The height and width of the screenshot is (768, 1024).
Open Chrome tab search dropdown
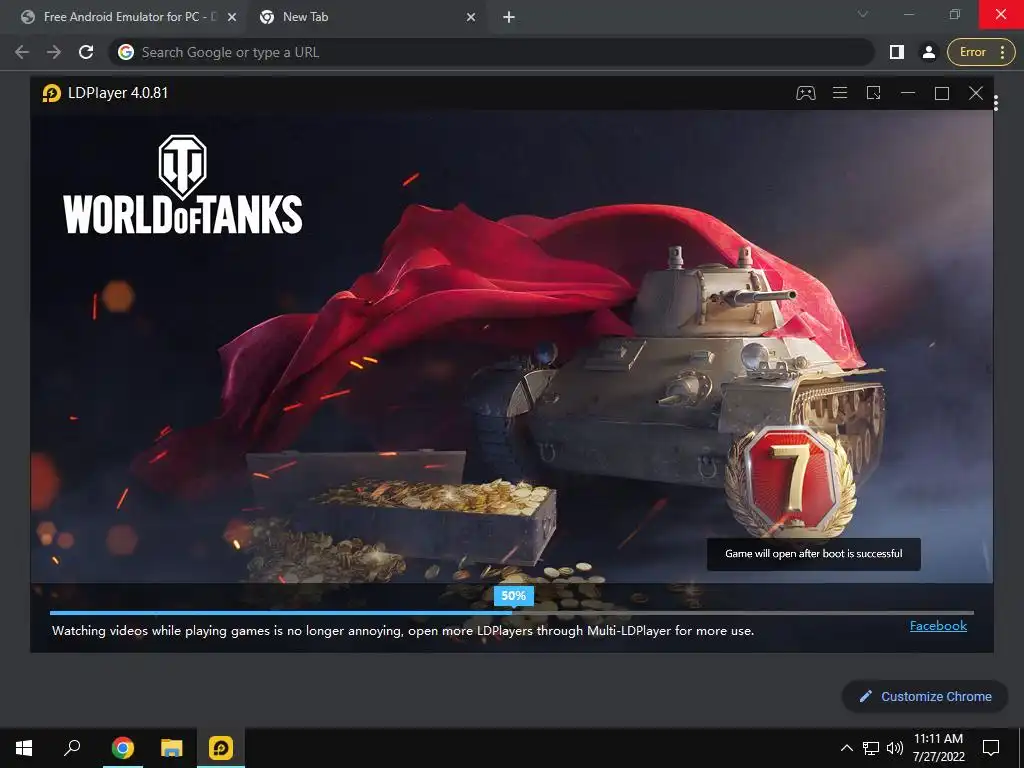tap(863, 14)
